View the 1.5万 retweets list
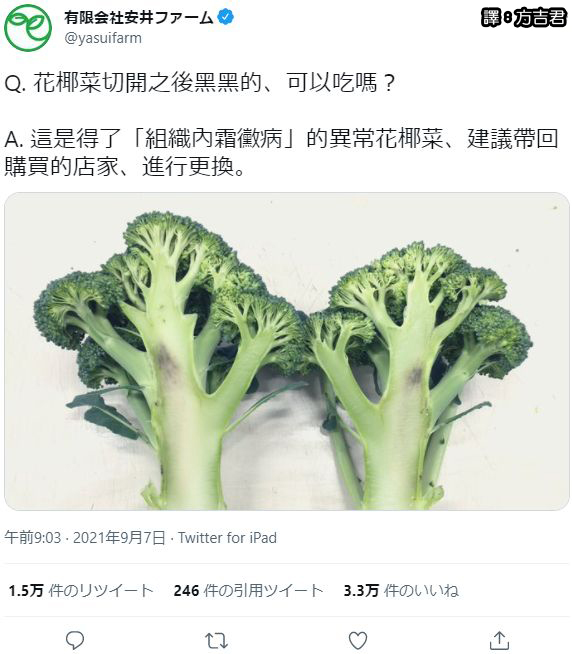 (81, 591)
